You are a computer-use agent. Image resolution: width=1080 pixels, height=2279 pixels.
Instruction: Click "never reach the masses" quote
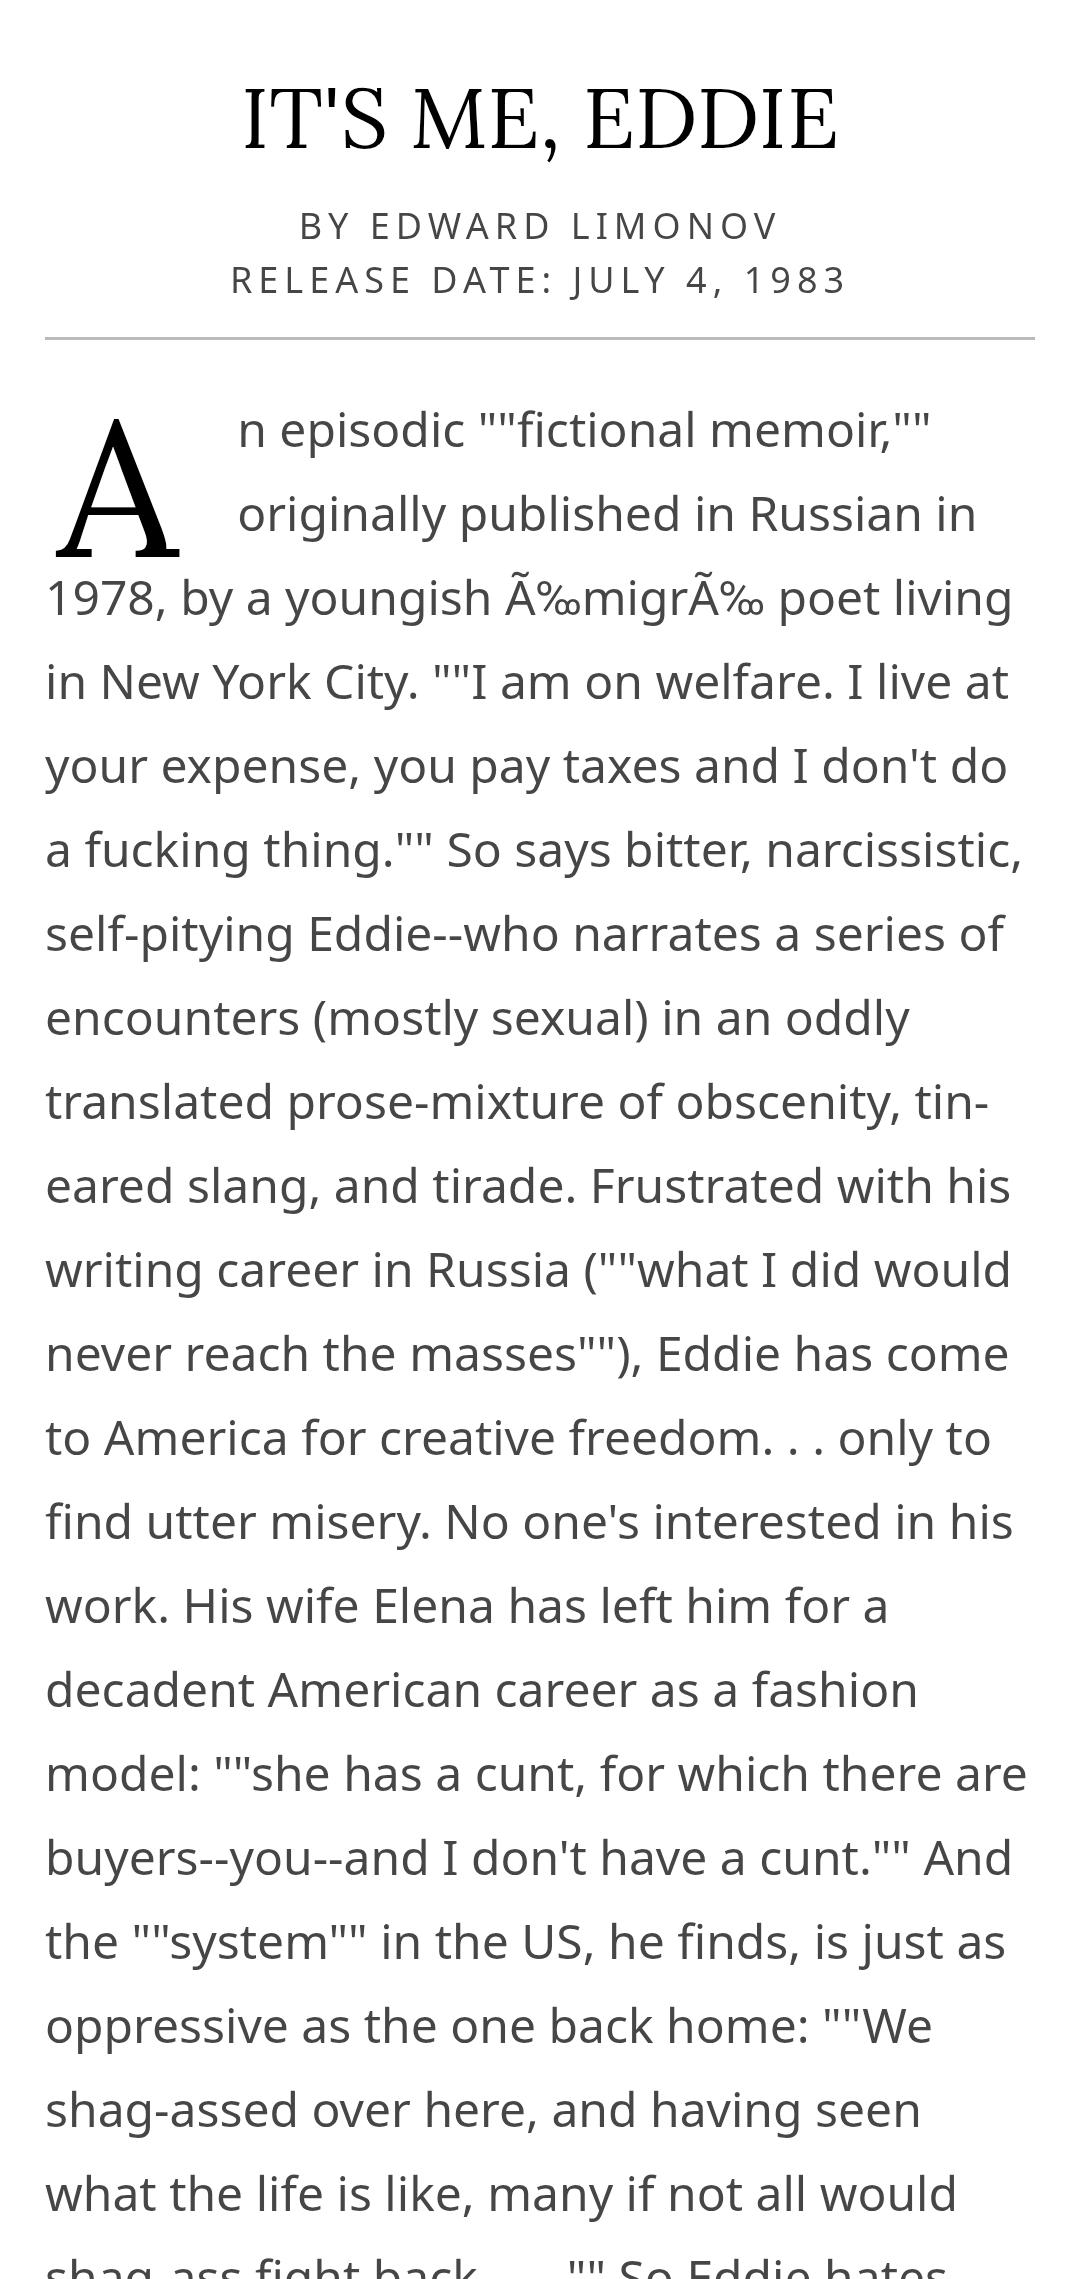click(x=311, y=1355)
